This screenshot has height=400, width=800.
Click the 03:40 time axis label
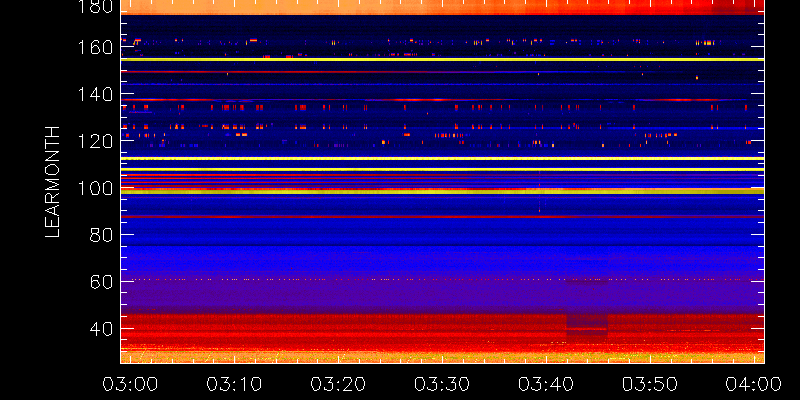(546, 384)
